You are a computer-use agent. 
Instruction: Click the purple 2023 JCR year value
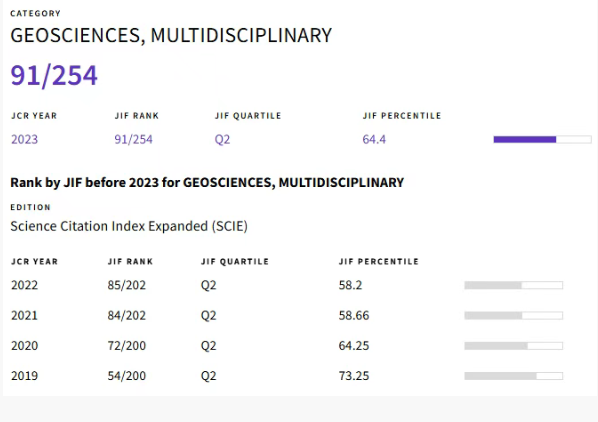[x=24, y=140]
